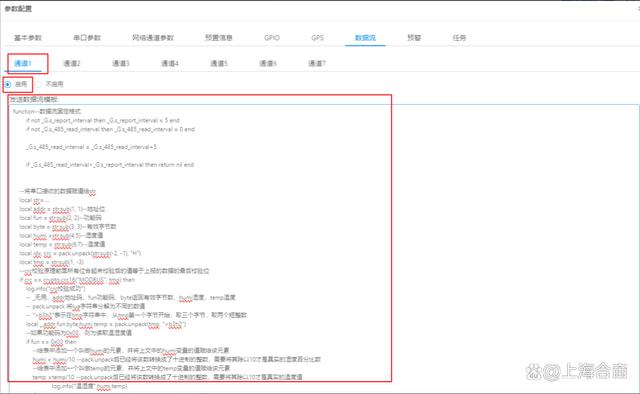This screenshot has height=394, width=640.
Task: Select the 通道5 sub-tab
Action: coord(219,63)
